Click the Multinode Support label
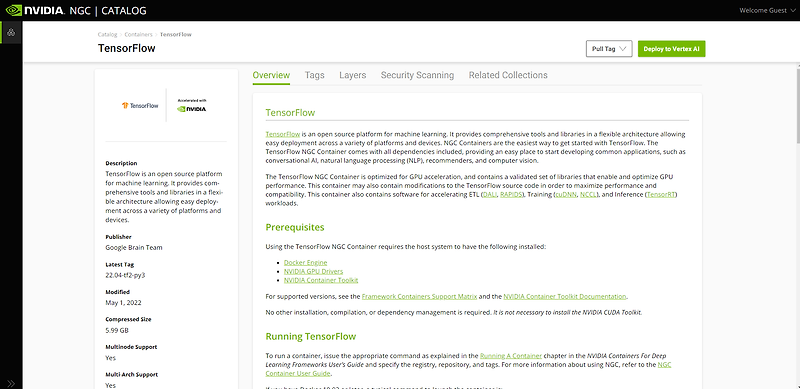This screenshot has width=800, height=389. [131, 347]
